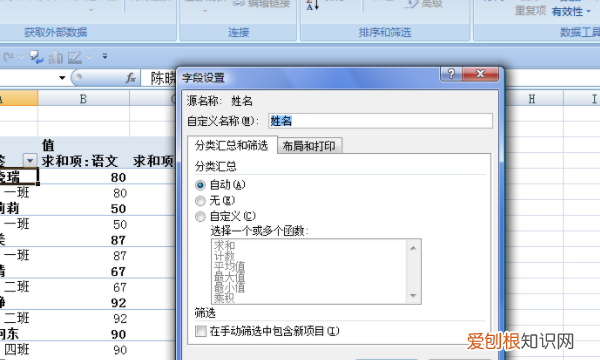Click the pen drawing icon in quick access toolbar

[x=75, y=57]
